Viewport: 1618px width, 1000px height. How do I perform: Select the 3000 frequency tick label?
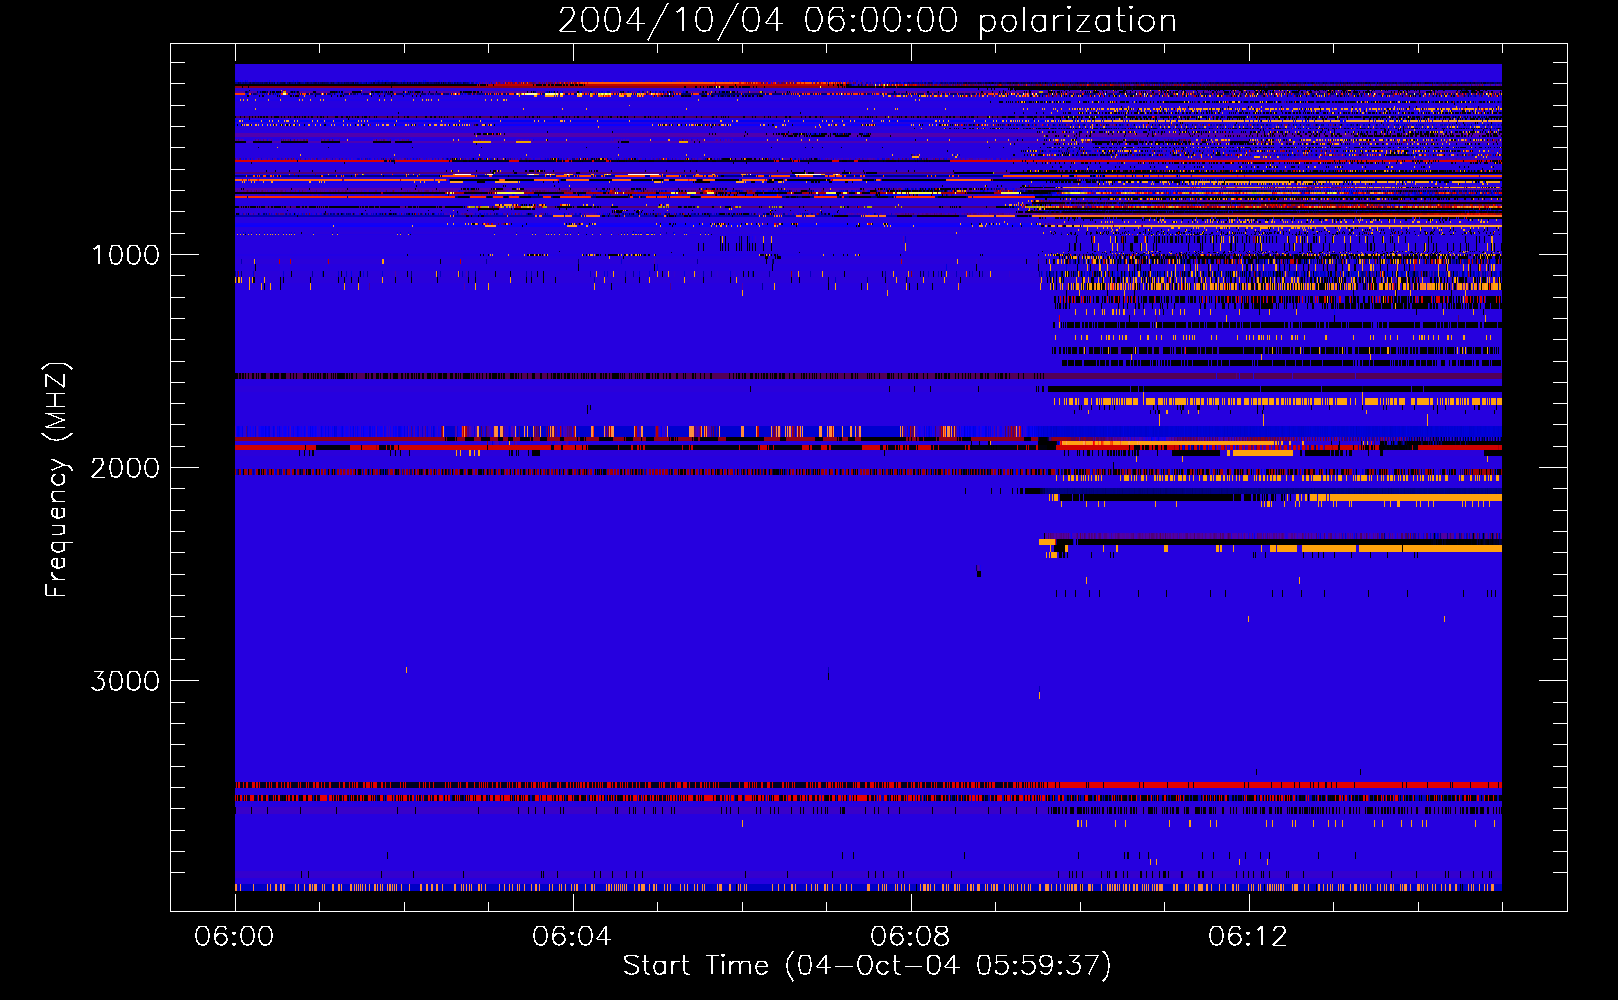tap(125, 681)
